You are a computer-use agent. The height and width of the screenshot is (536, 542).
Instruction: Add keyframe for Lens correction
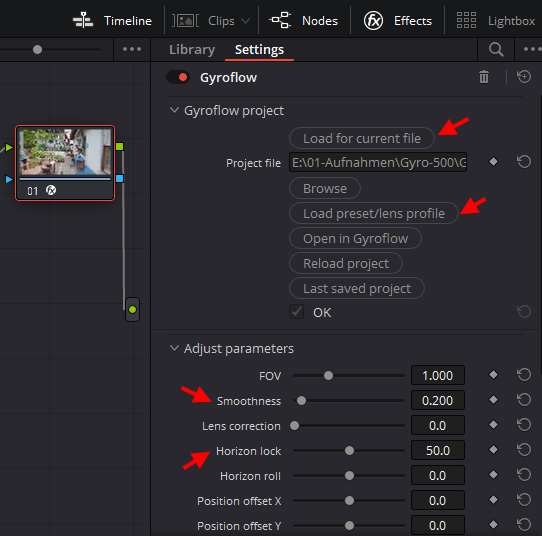[494, 424]
